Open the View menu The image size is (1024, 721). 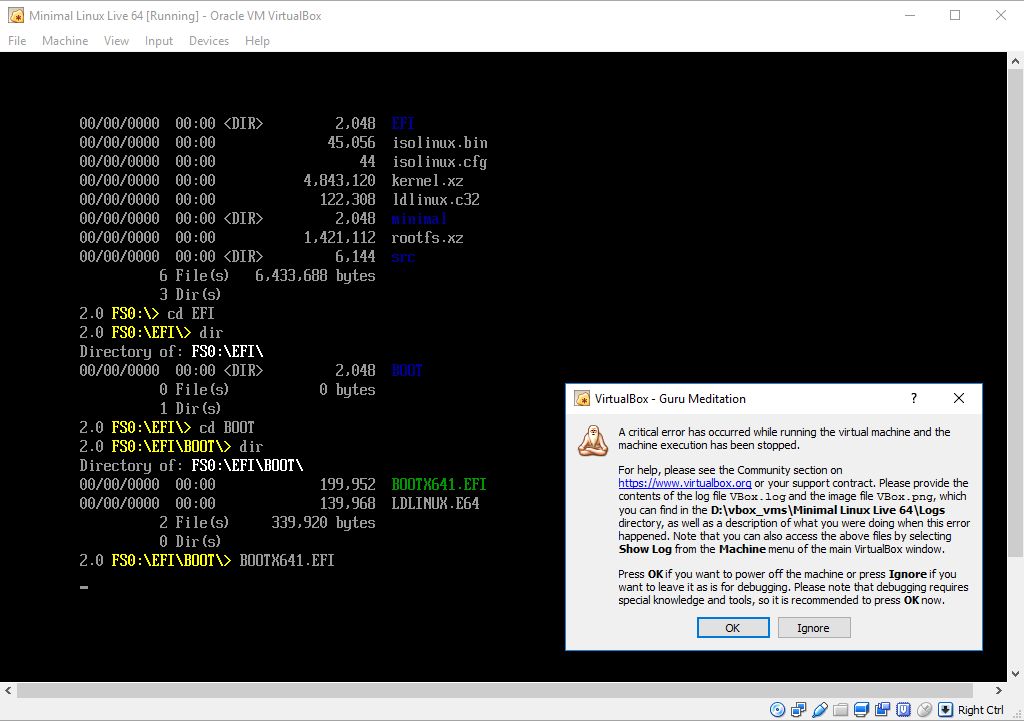(116, 41)
